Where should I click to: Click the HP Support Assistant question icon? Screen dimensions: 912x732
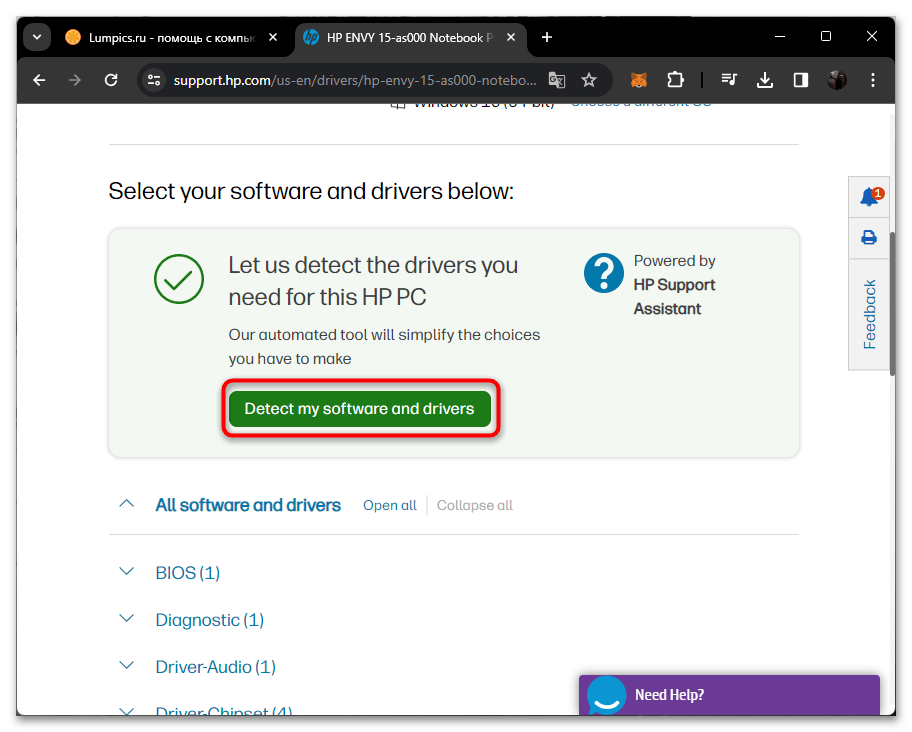click(603, 273)
